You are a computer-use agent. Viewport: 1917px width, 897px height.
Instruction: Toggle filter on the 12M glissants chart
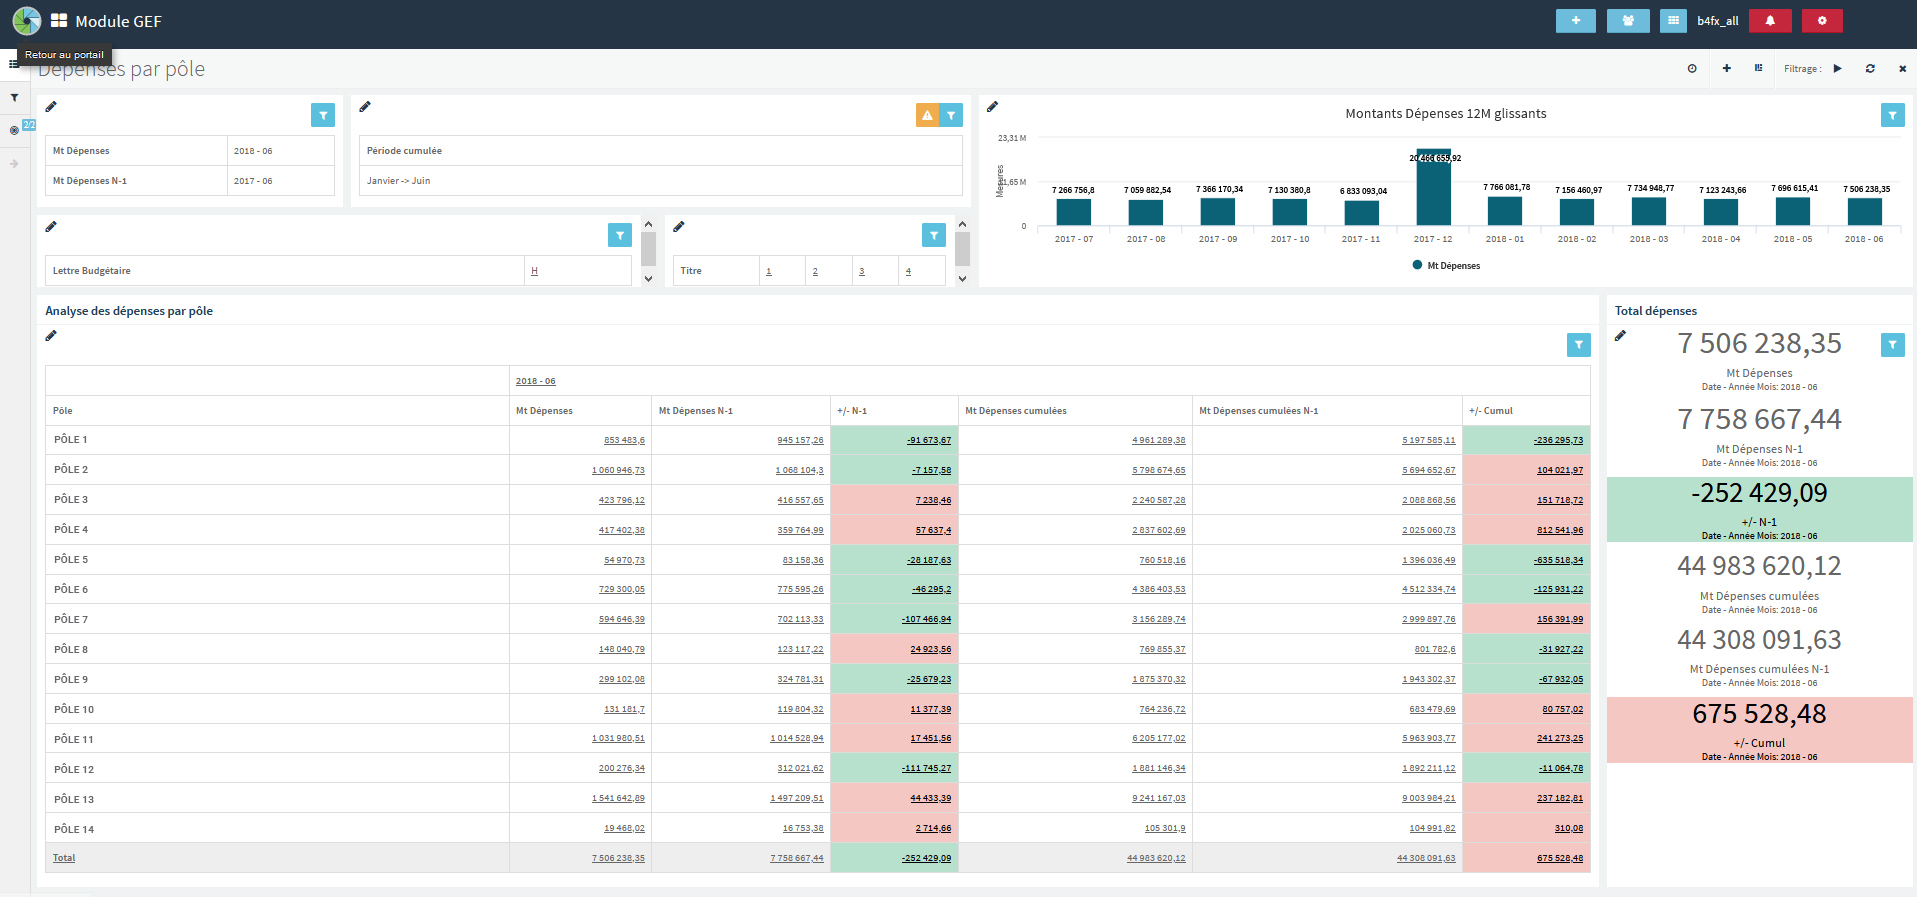click(x=1892, y=116)
